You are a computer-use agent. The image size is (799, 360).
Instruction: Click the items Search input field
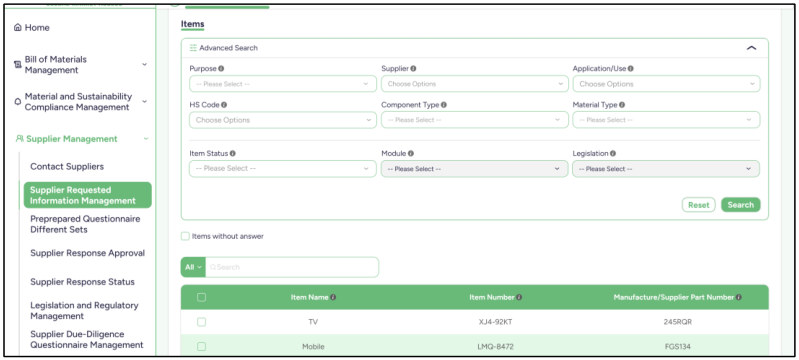click(292, 267)
